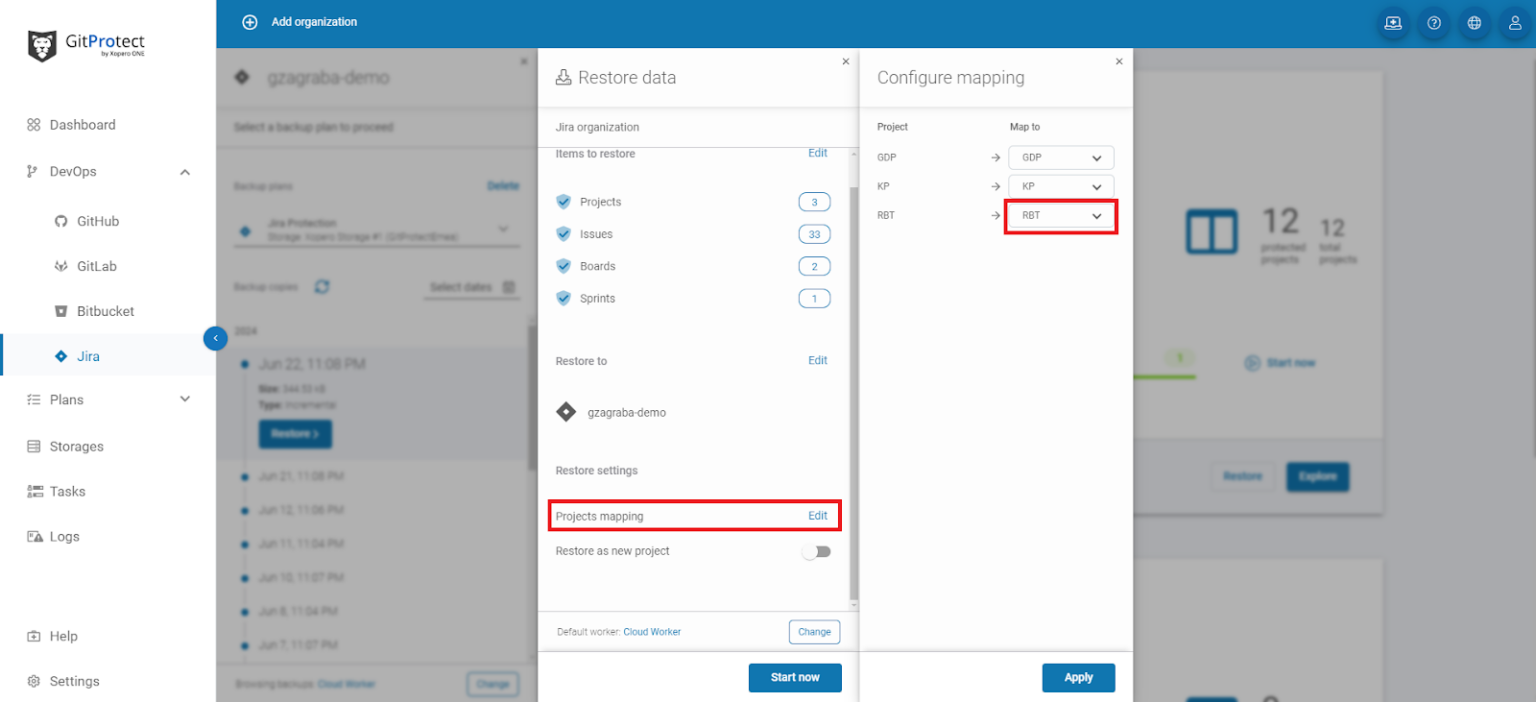Collapse the DevOps sidebar section

point(185,172)
